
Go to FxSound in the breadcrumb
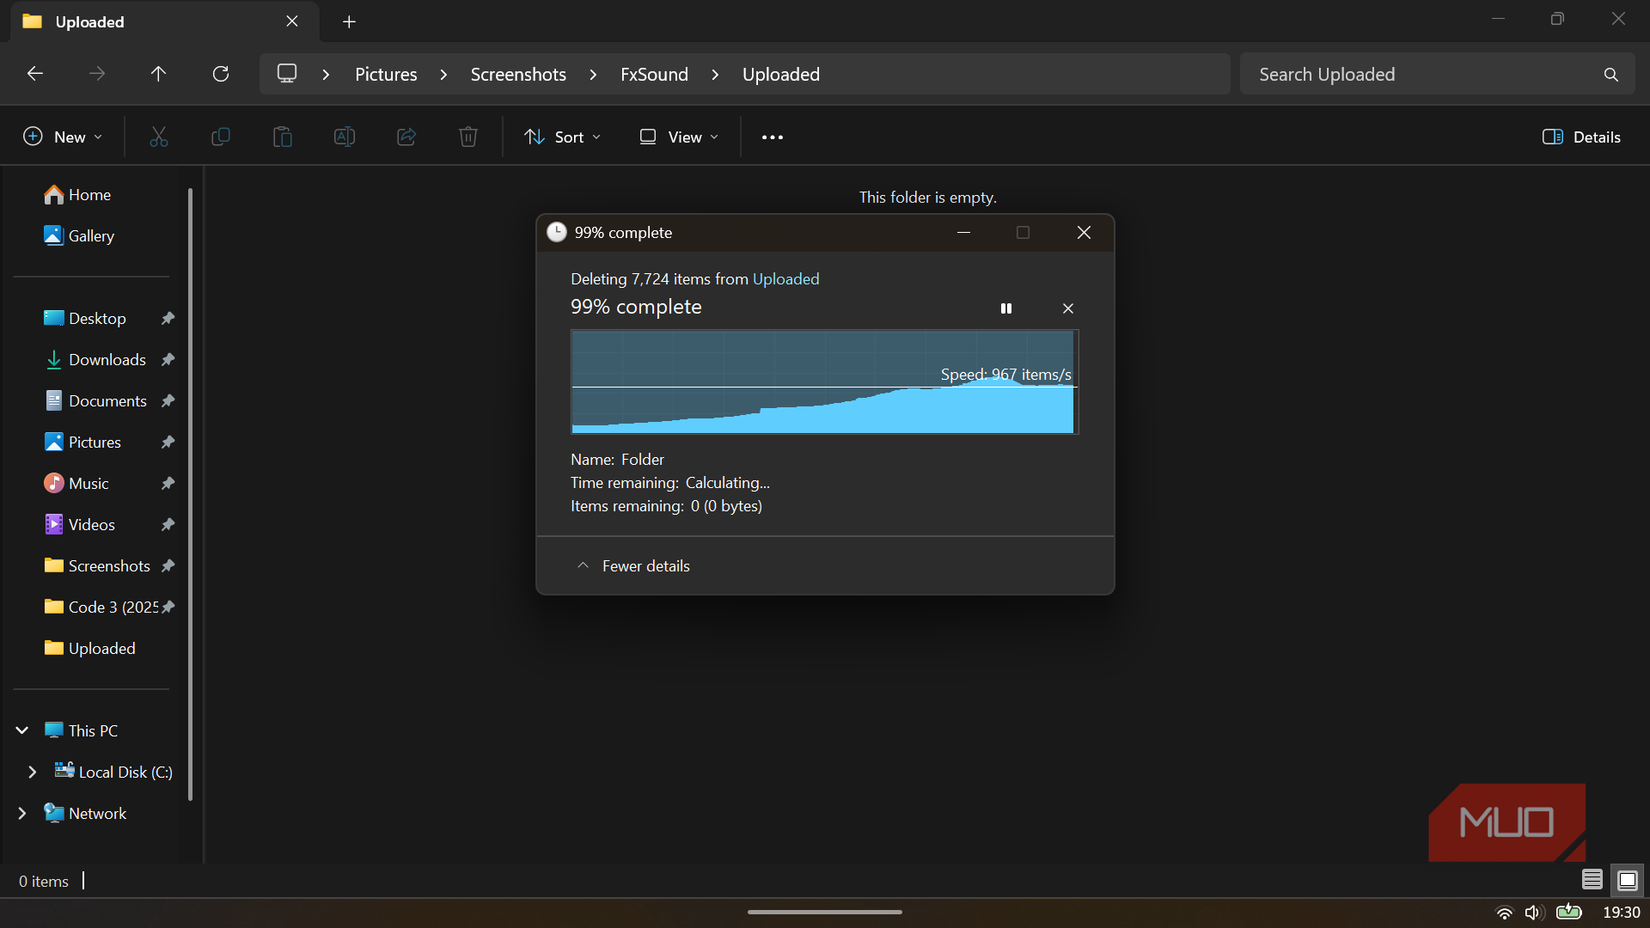click(654, 74)
